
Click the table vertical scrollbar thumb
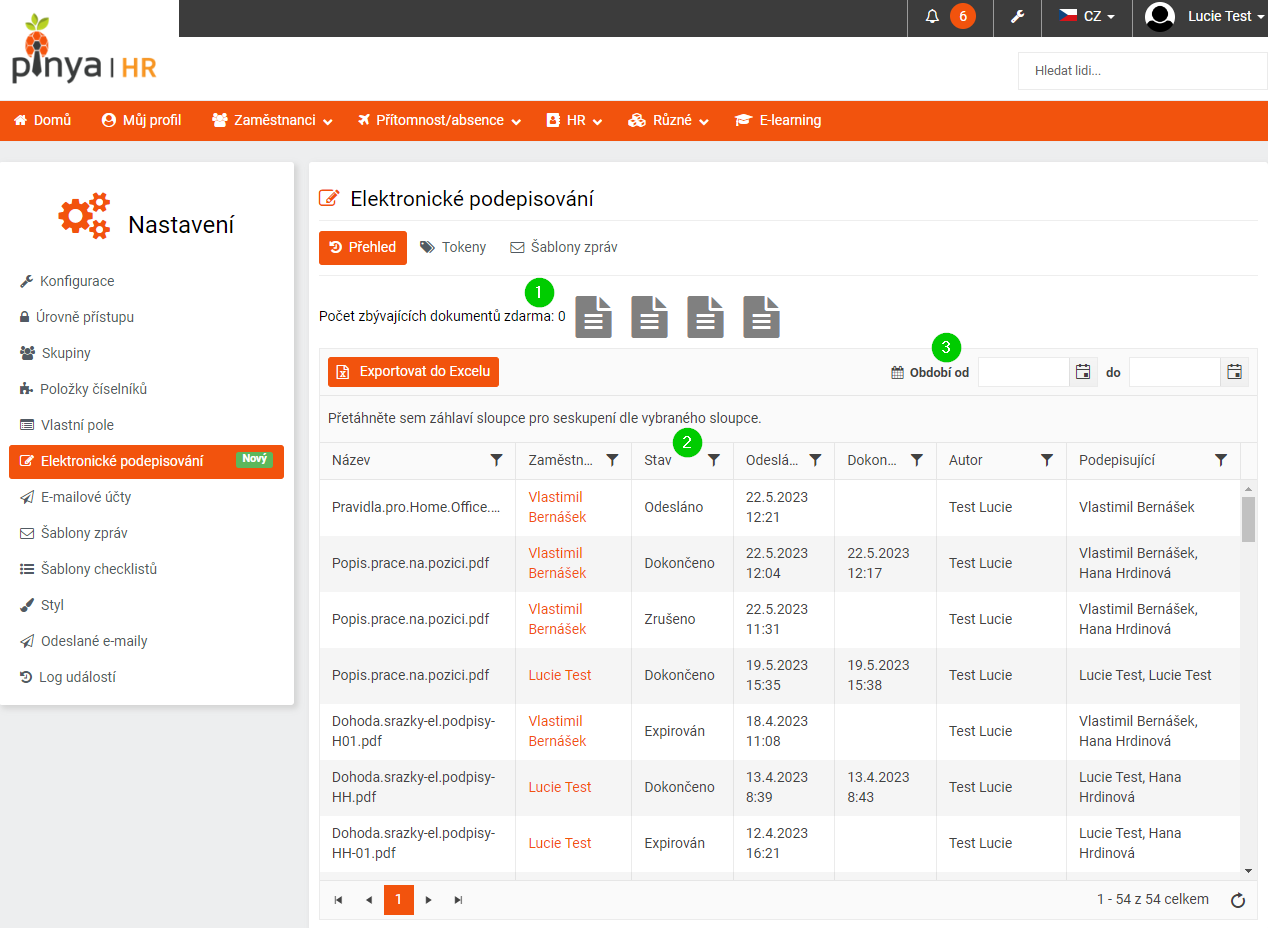pos(1248,519)
